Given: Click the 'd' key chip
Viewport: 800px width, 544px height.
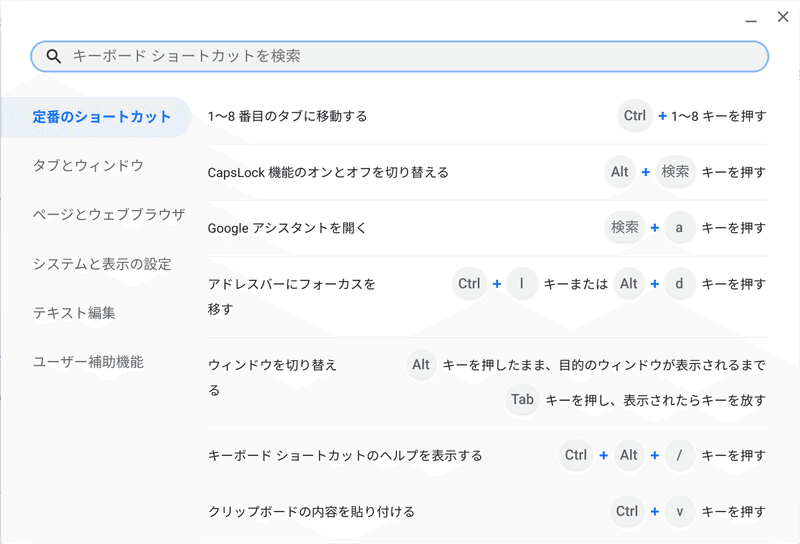Looking at the screenshot, I should [x=680, y=284].
